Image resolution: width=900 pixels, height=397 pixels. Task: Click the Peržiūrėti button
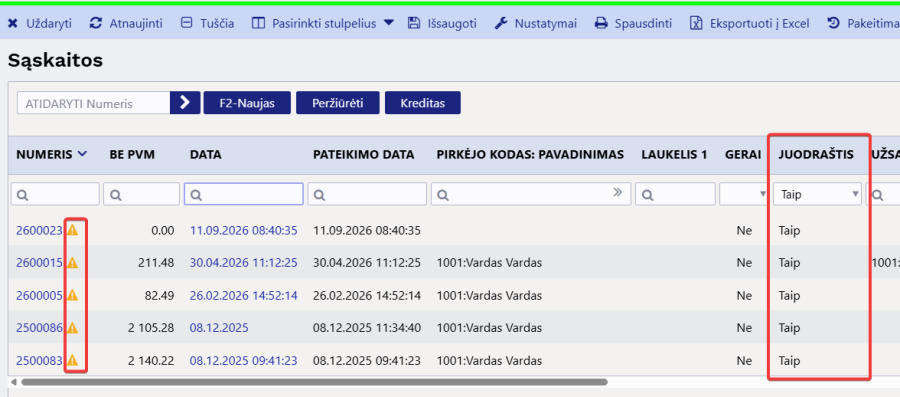[338, 103]
